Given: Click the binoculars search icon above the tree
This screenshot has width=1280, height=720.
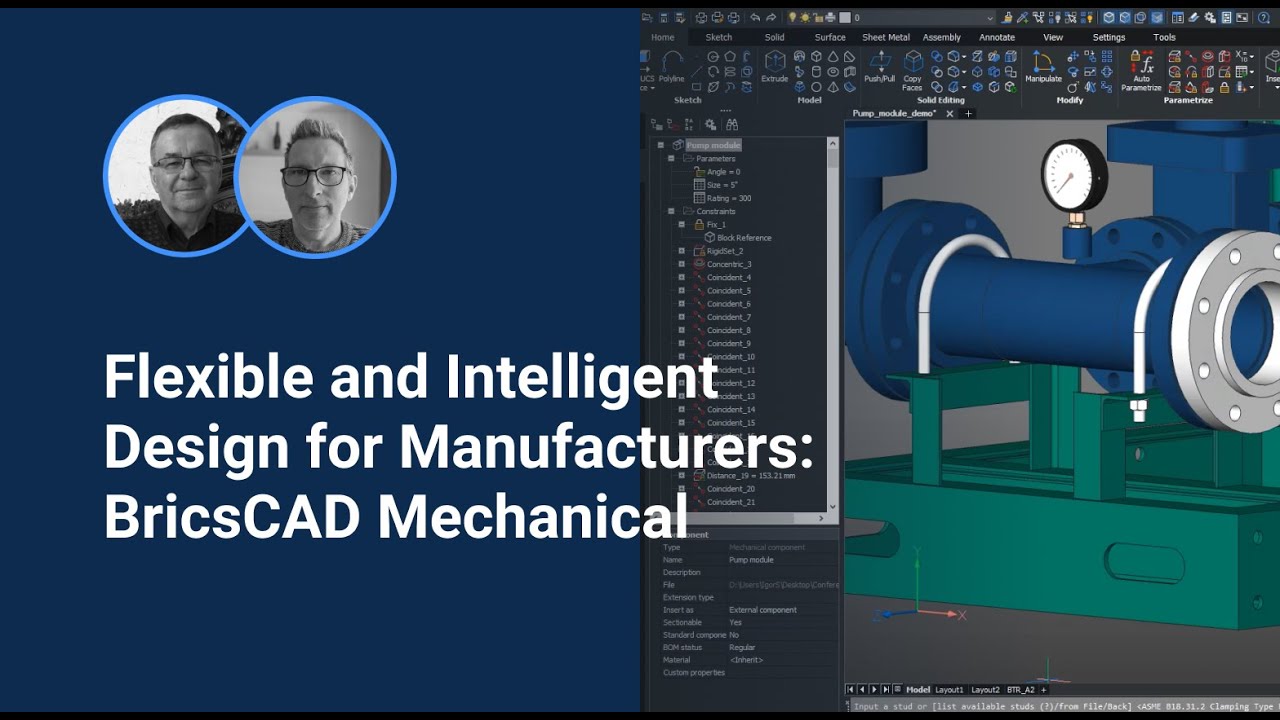Looking at the screenshot, I should [732, 124].
